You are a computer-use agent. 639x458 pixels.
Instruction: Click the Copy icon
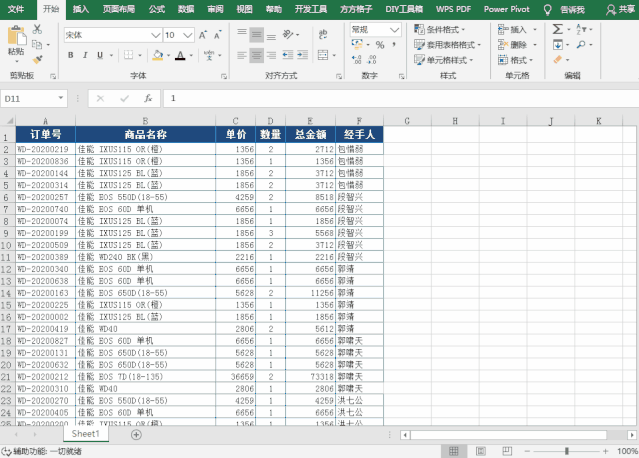click(x=37, y=44)
